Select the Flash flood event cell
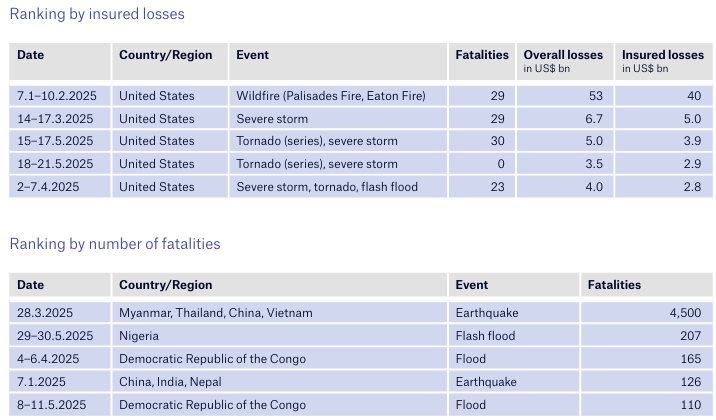 514,336
